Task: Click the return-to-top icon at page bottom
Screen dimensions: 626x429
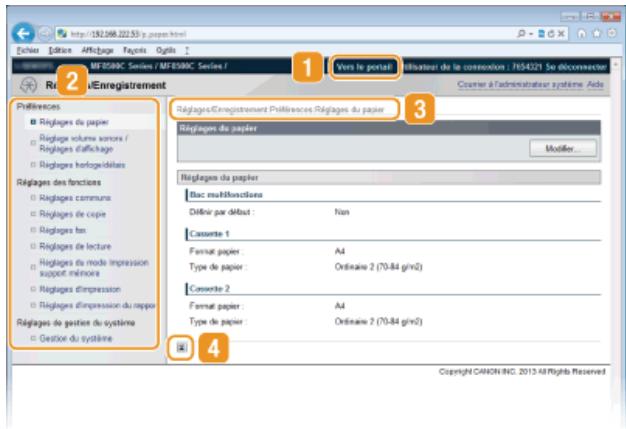Action: (x=181, y=348)
